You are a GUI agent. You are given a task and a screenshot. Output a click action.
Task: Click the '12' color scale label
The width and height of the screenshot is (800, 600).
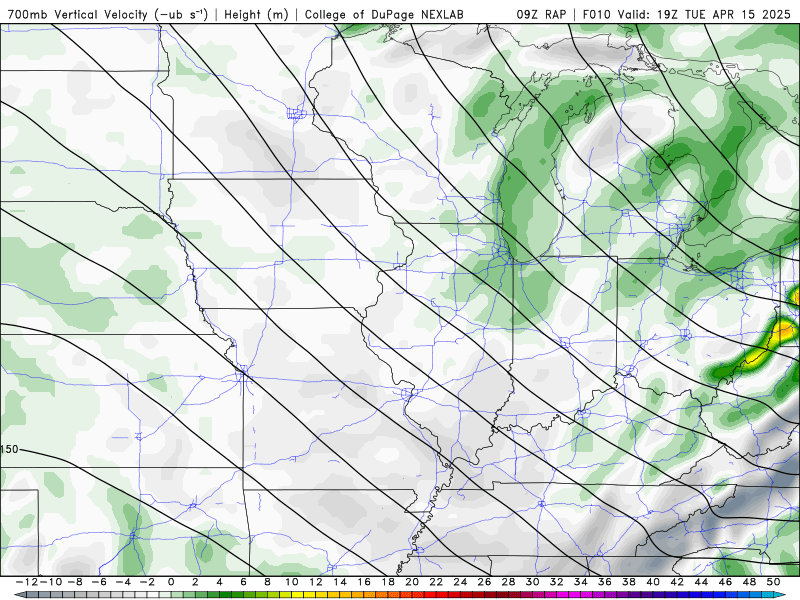tap(316, 582)
